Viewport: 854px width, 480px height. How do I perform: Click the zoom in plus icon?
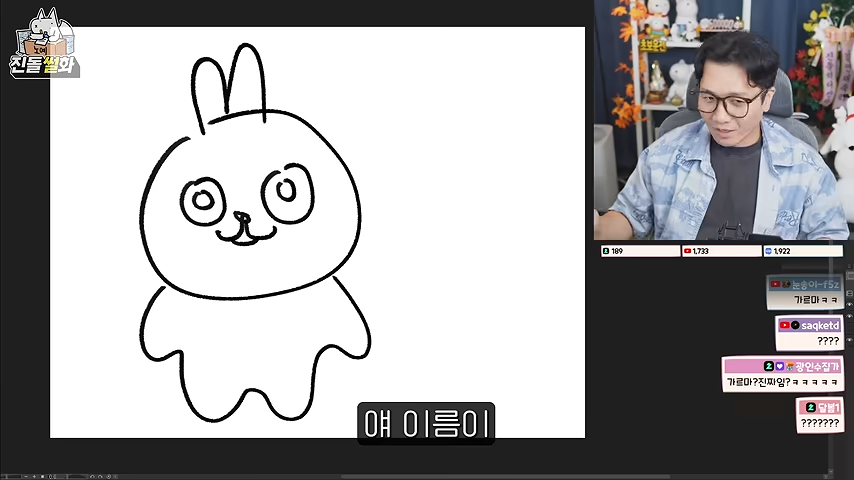34,477
